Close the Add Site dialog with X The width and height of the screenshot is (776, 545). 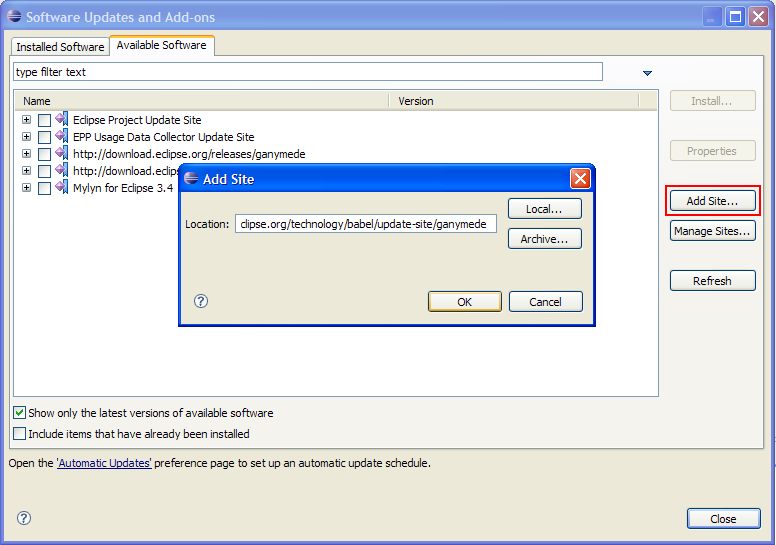580,179
